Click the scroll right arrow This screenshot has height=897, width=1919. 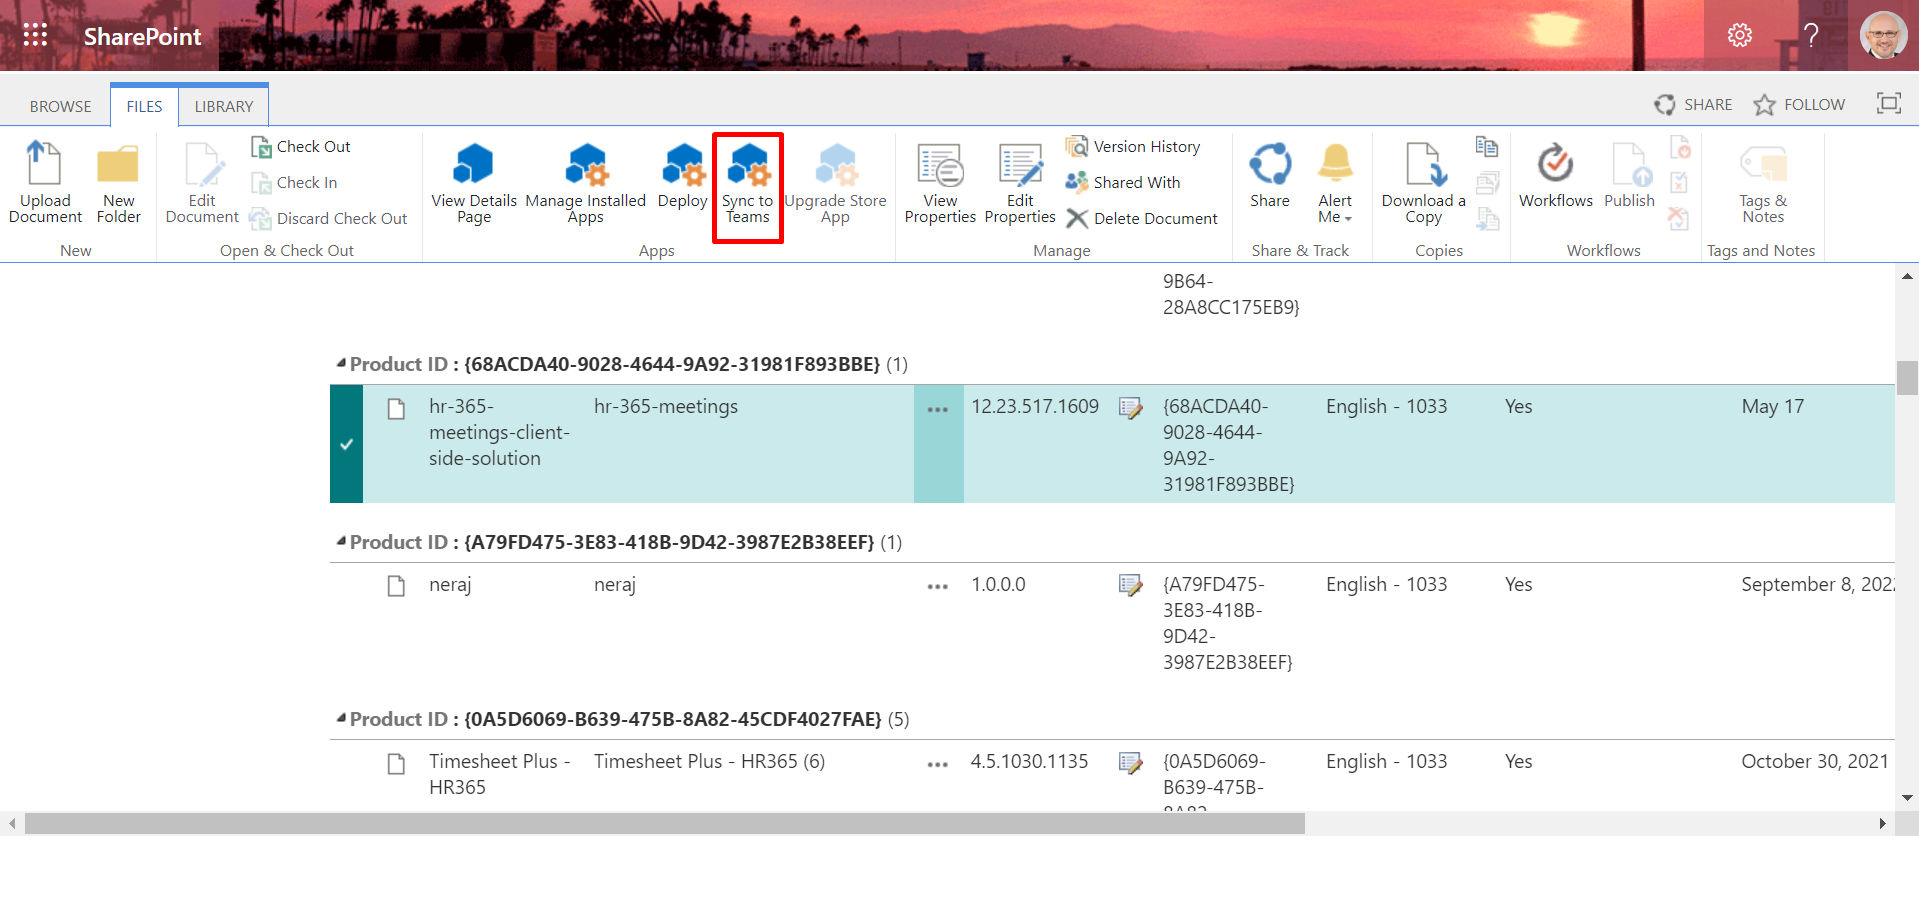1882,823
